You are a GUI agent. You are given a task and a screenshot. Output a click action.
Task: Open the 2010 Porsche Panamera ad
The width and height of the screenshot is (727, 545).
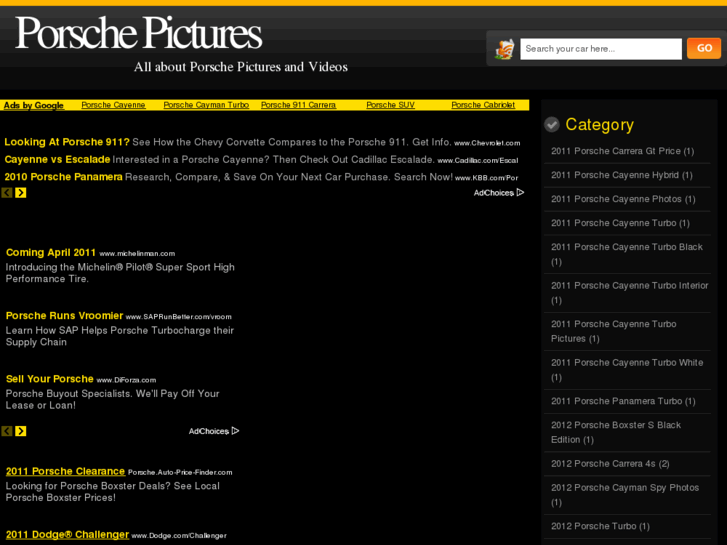pyautogui.click(x=64, y=177)
